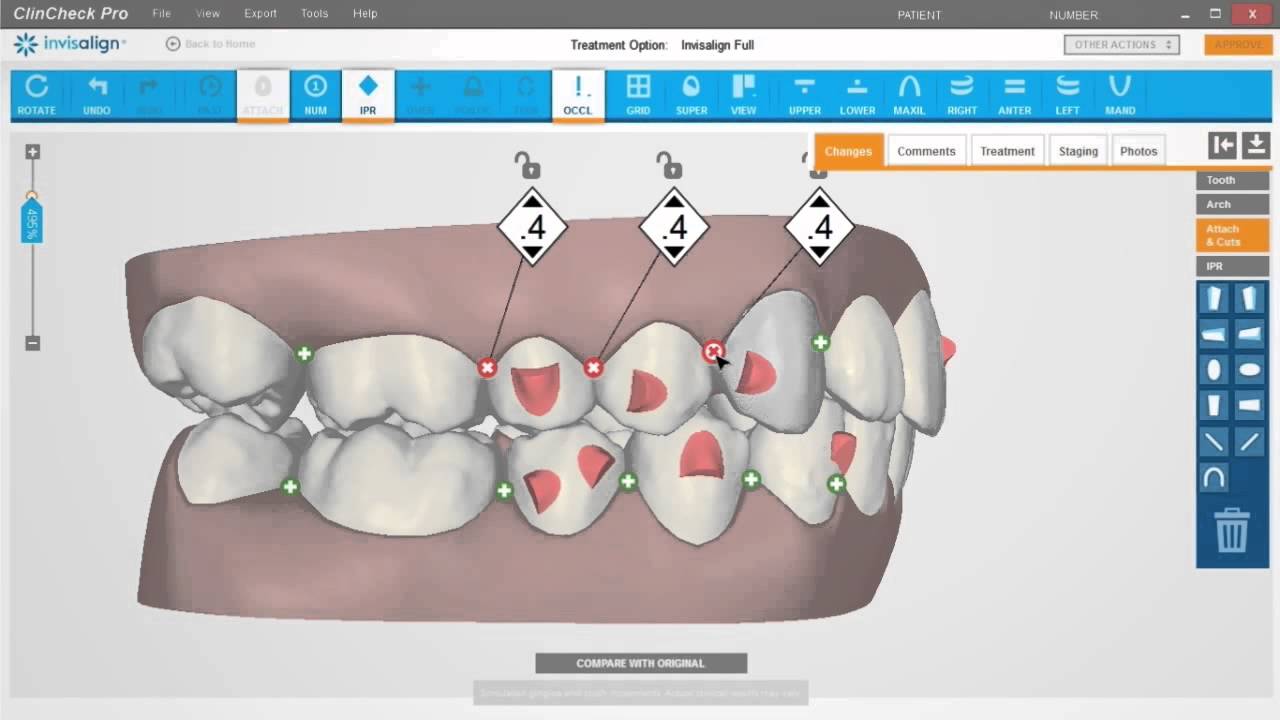The height and width of the screenshot is (720, 1280).
Task: Show the LOWER arch only
Action: coord(857,96)
